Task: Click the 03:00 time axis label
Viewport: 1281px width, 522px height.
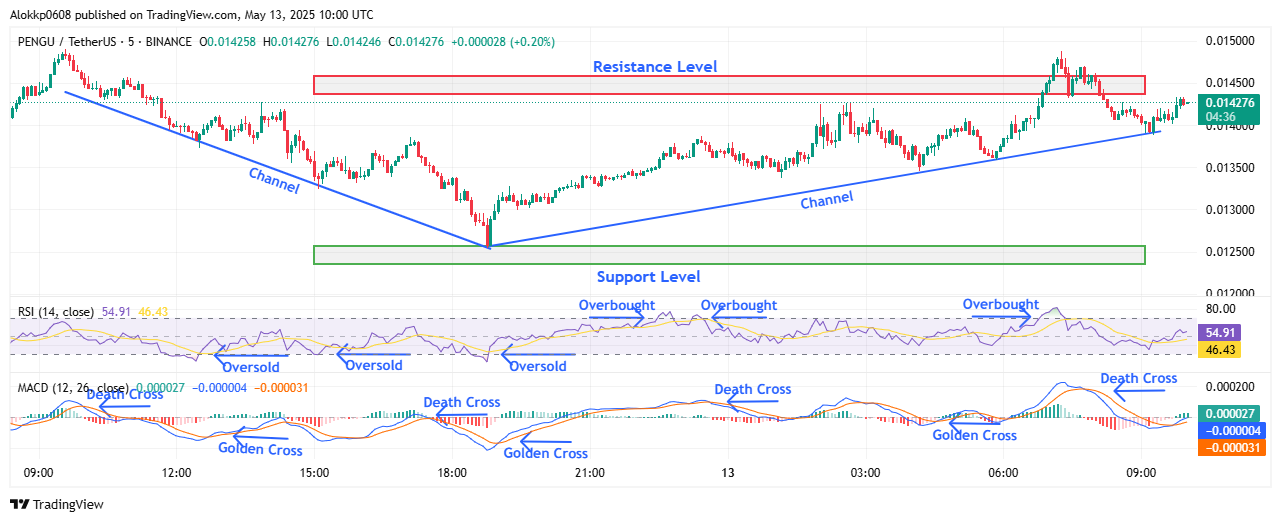Action: click(865, 473)
